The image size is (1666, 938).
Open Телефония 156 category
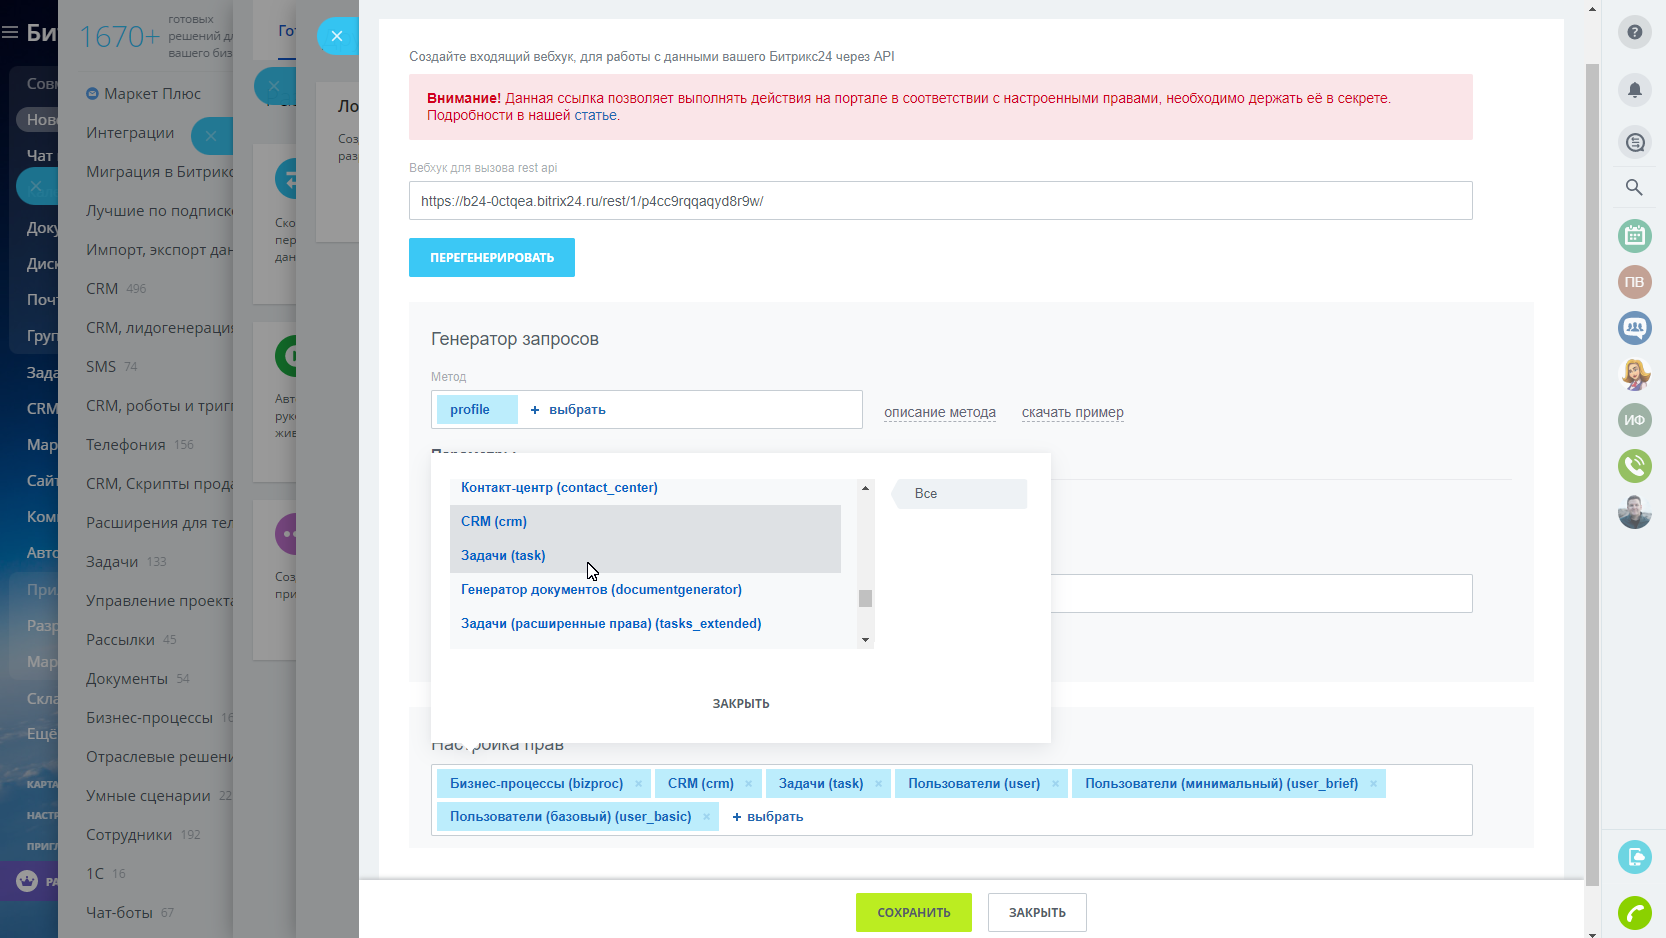click(140, 445)
